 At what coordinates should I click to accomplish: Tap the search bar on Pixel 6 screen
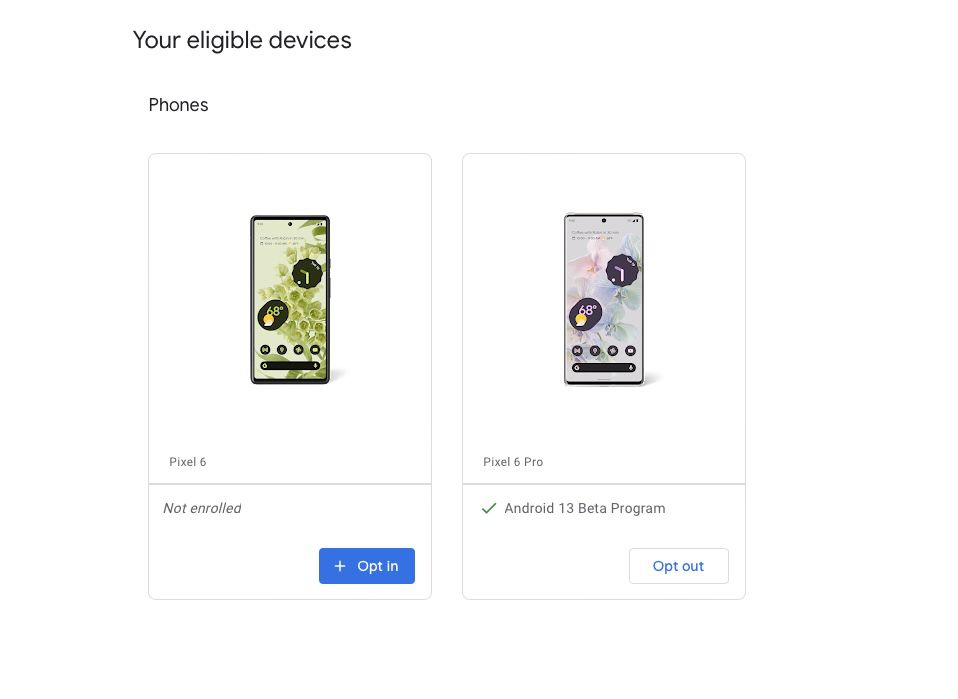point(290,366)
